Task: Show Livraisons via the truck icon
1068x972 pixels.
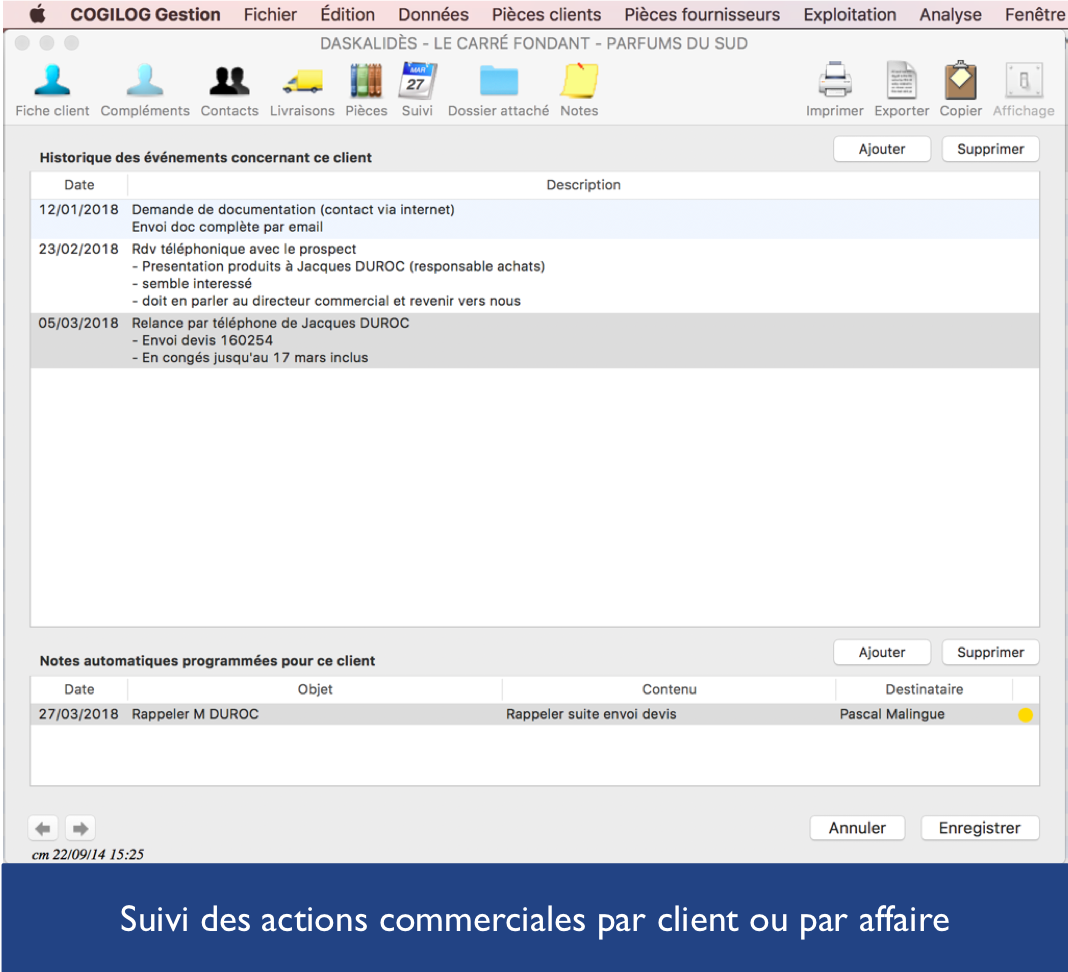Action: [x=302, y=81]
